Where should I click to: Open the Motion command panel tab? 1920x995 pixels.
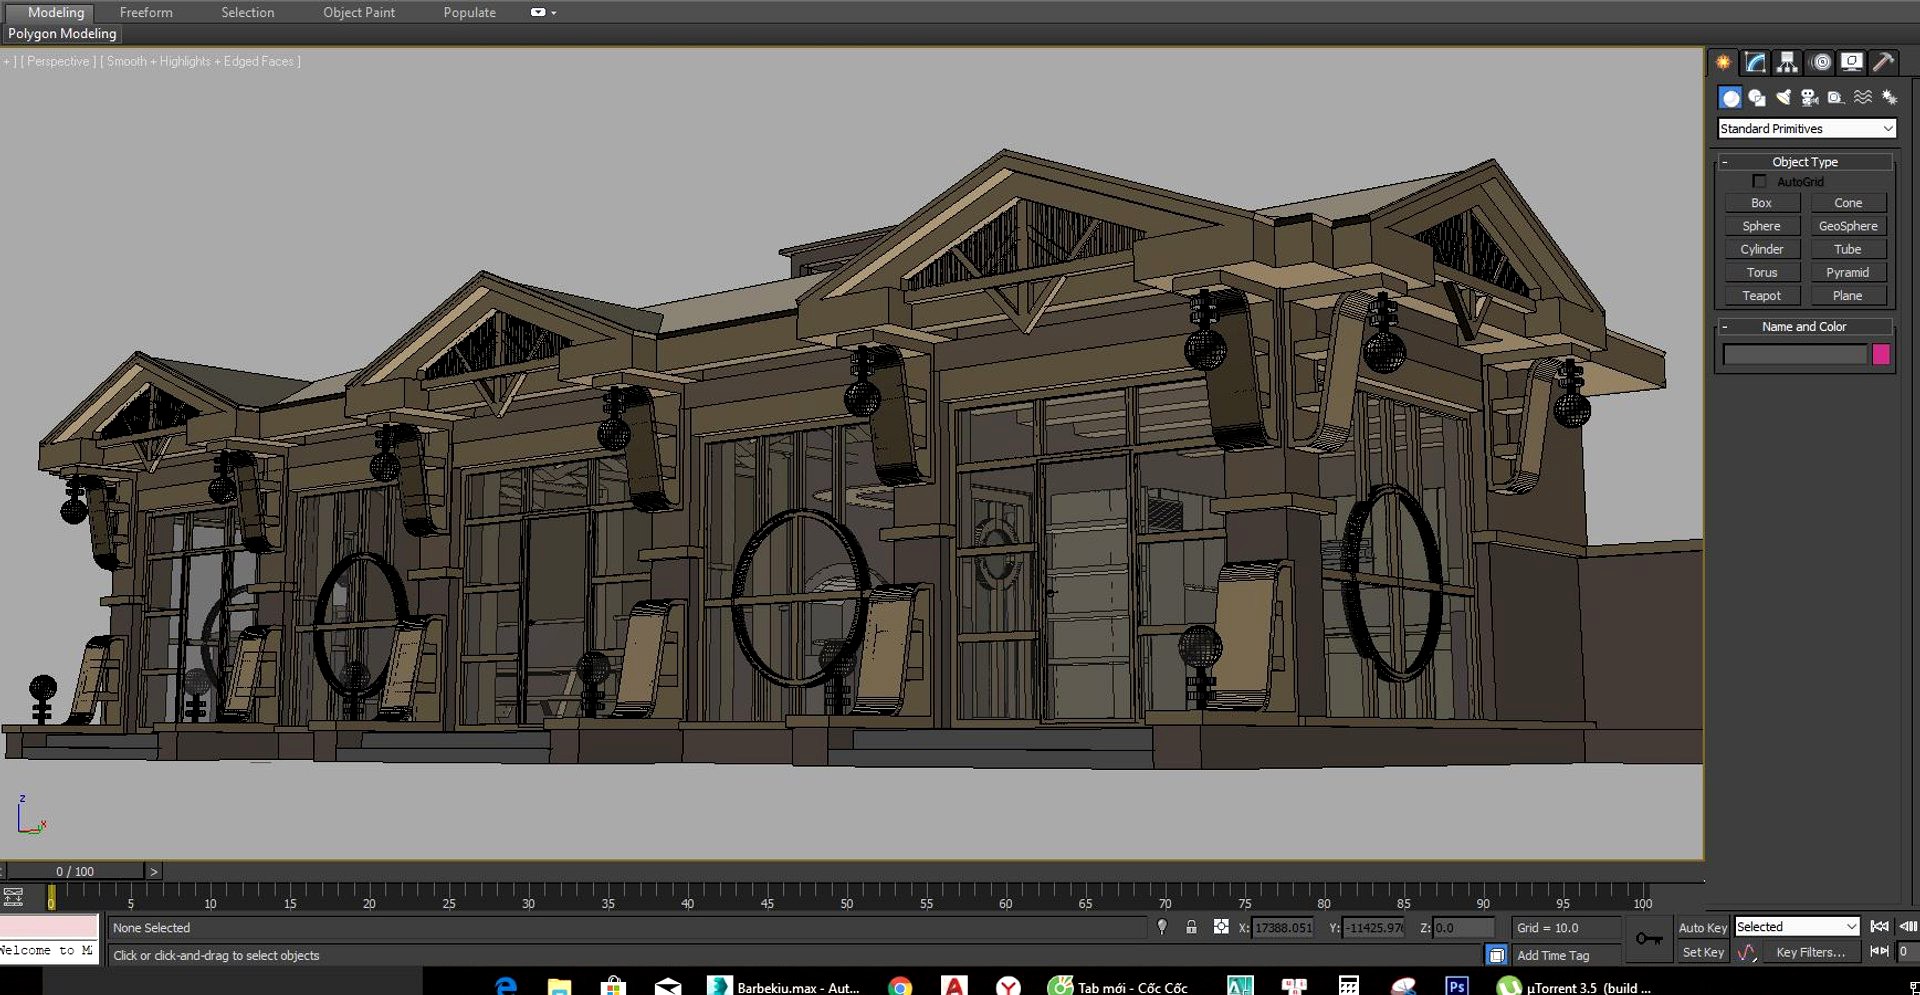coord(1821,62)
